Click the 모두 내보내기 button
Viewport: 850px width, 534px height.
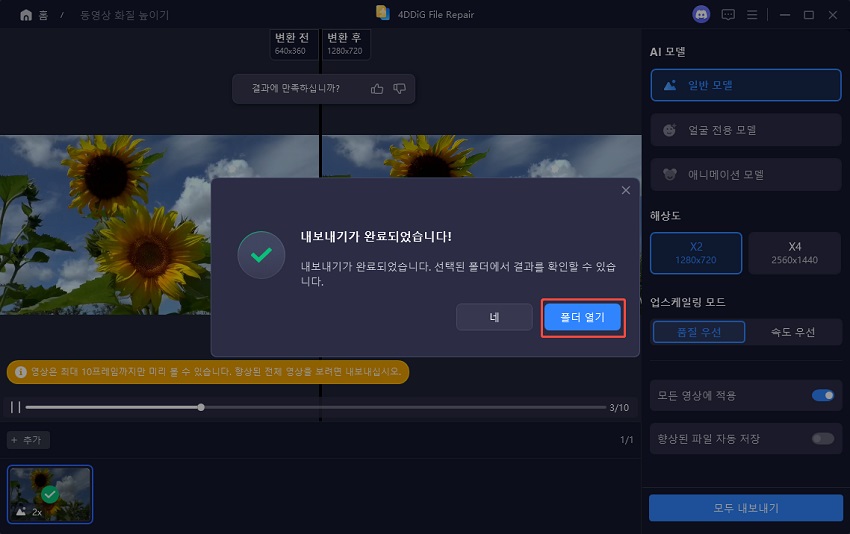tap(746, 508)
